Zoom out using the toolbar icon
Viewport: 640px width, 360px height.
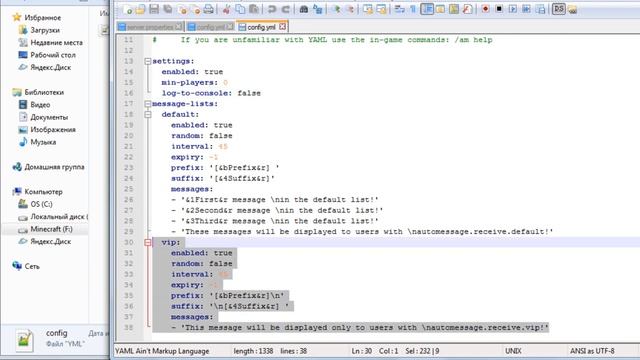click(350, 9)
